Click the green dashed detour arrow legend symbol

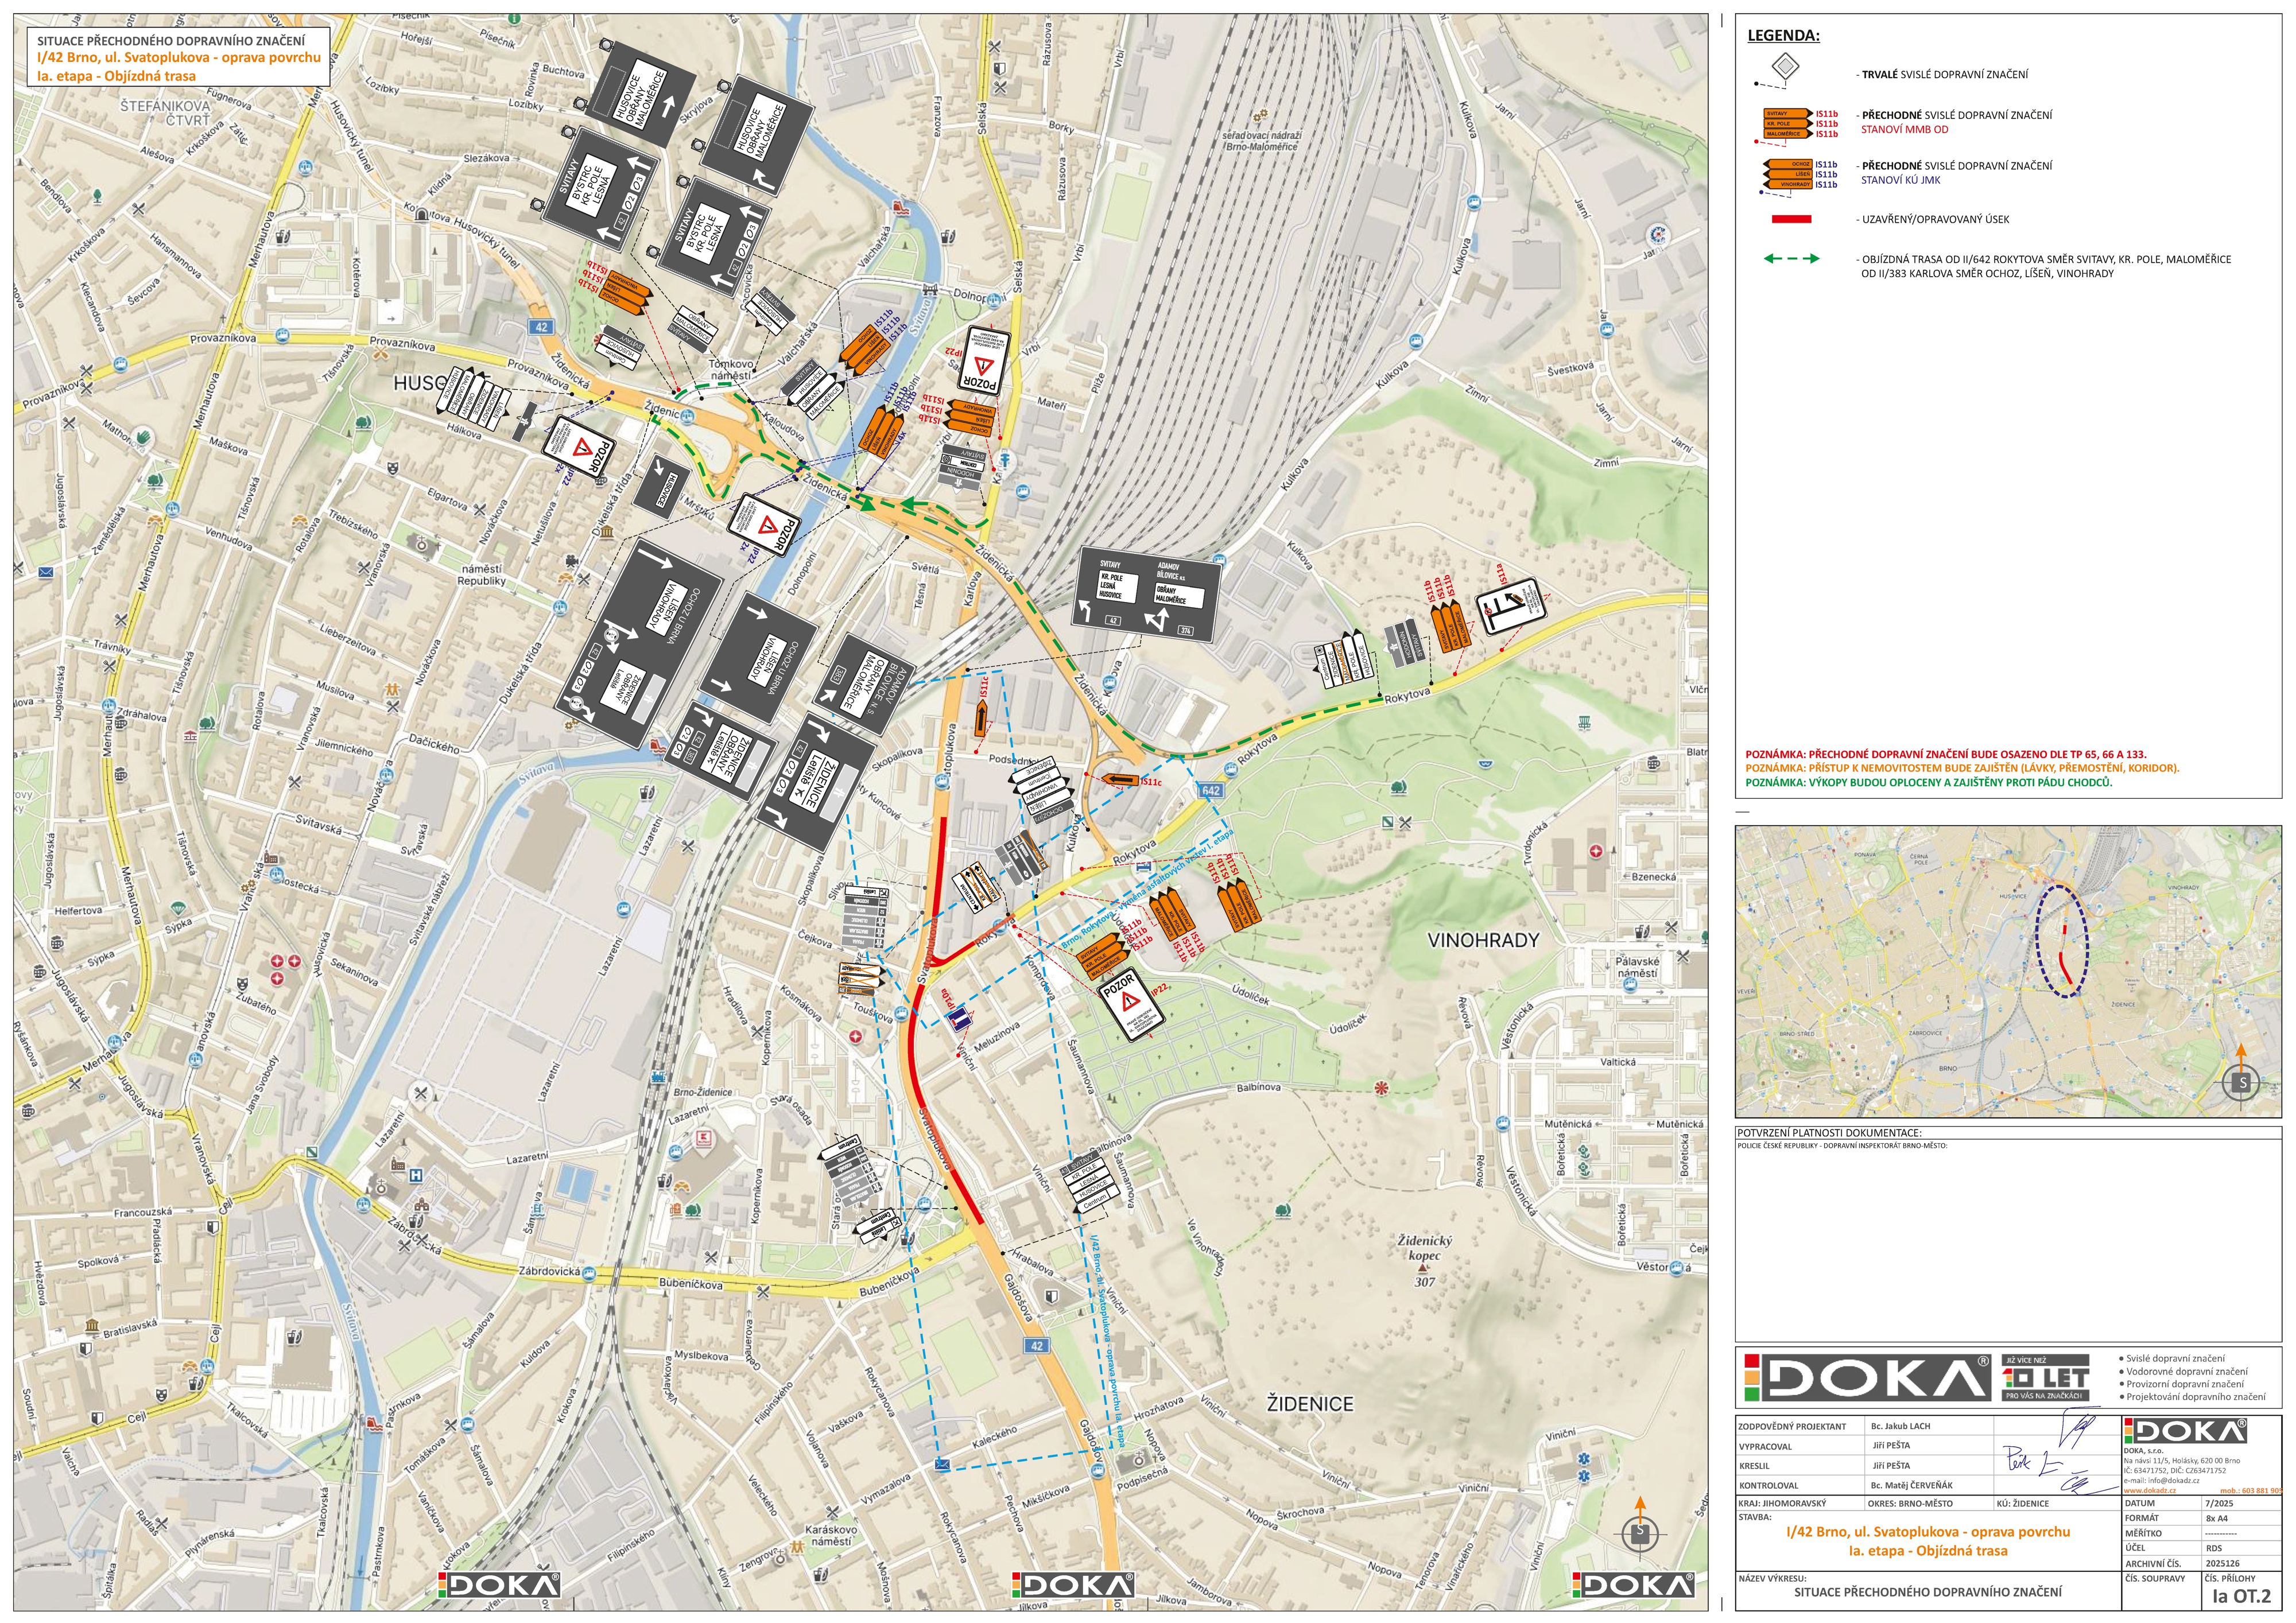click(1791, 259)
